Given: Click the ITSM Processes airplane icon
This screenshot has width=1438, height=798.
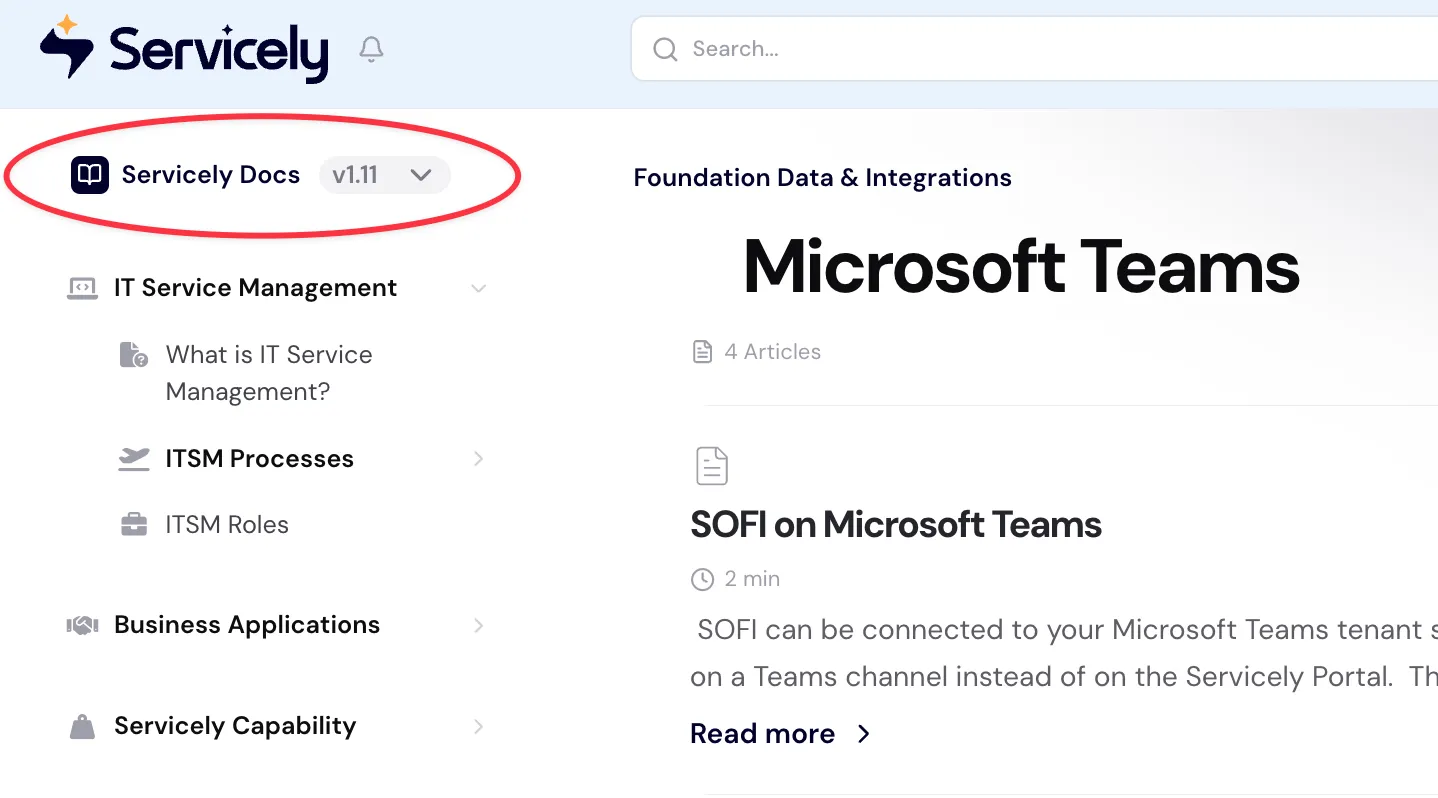Looking at the screenshot, I should (134, 459).
